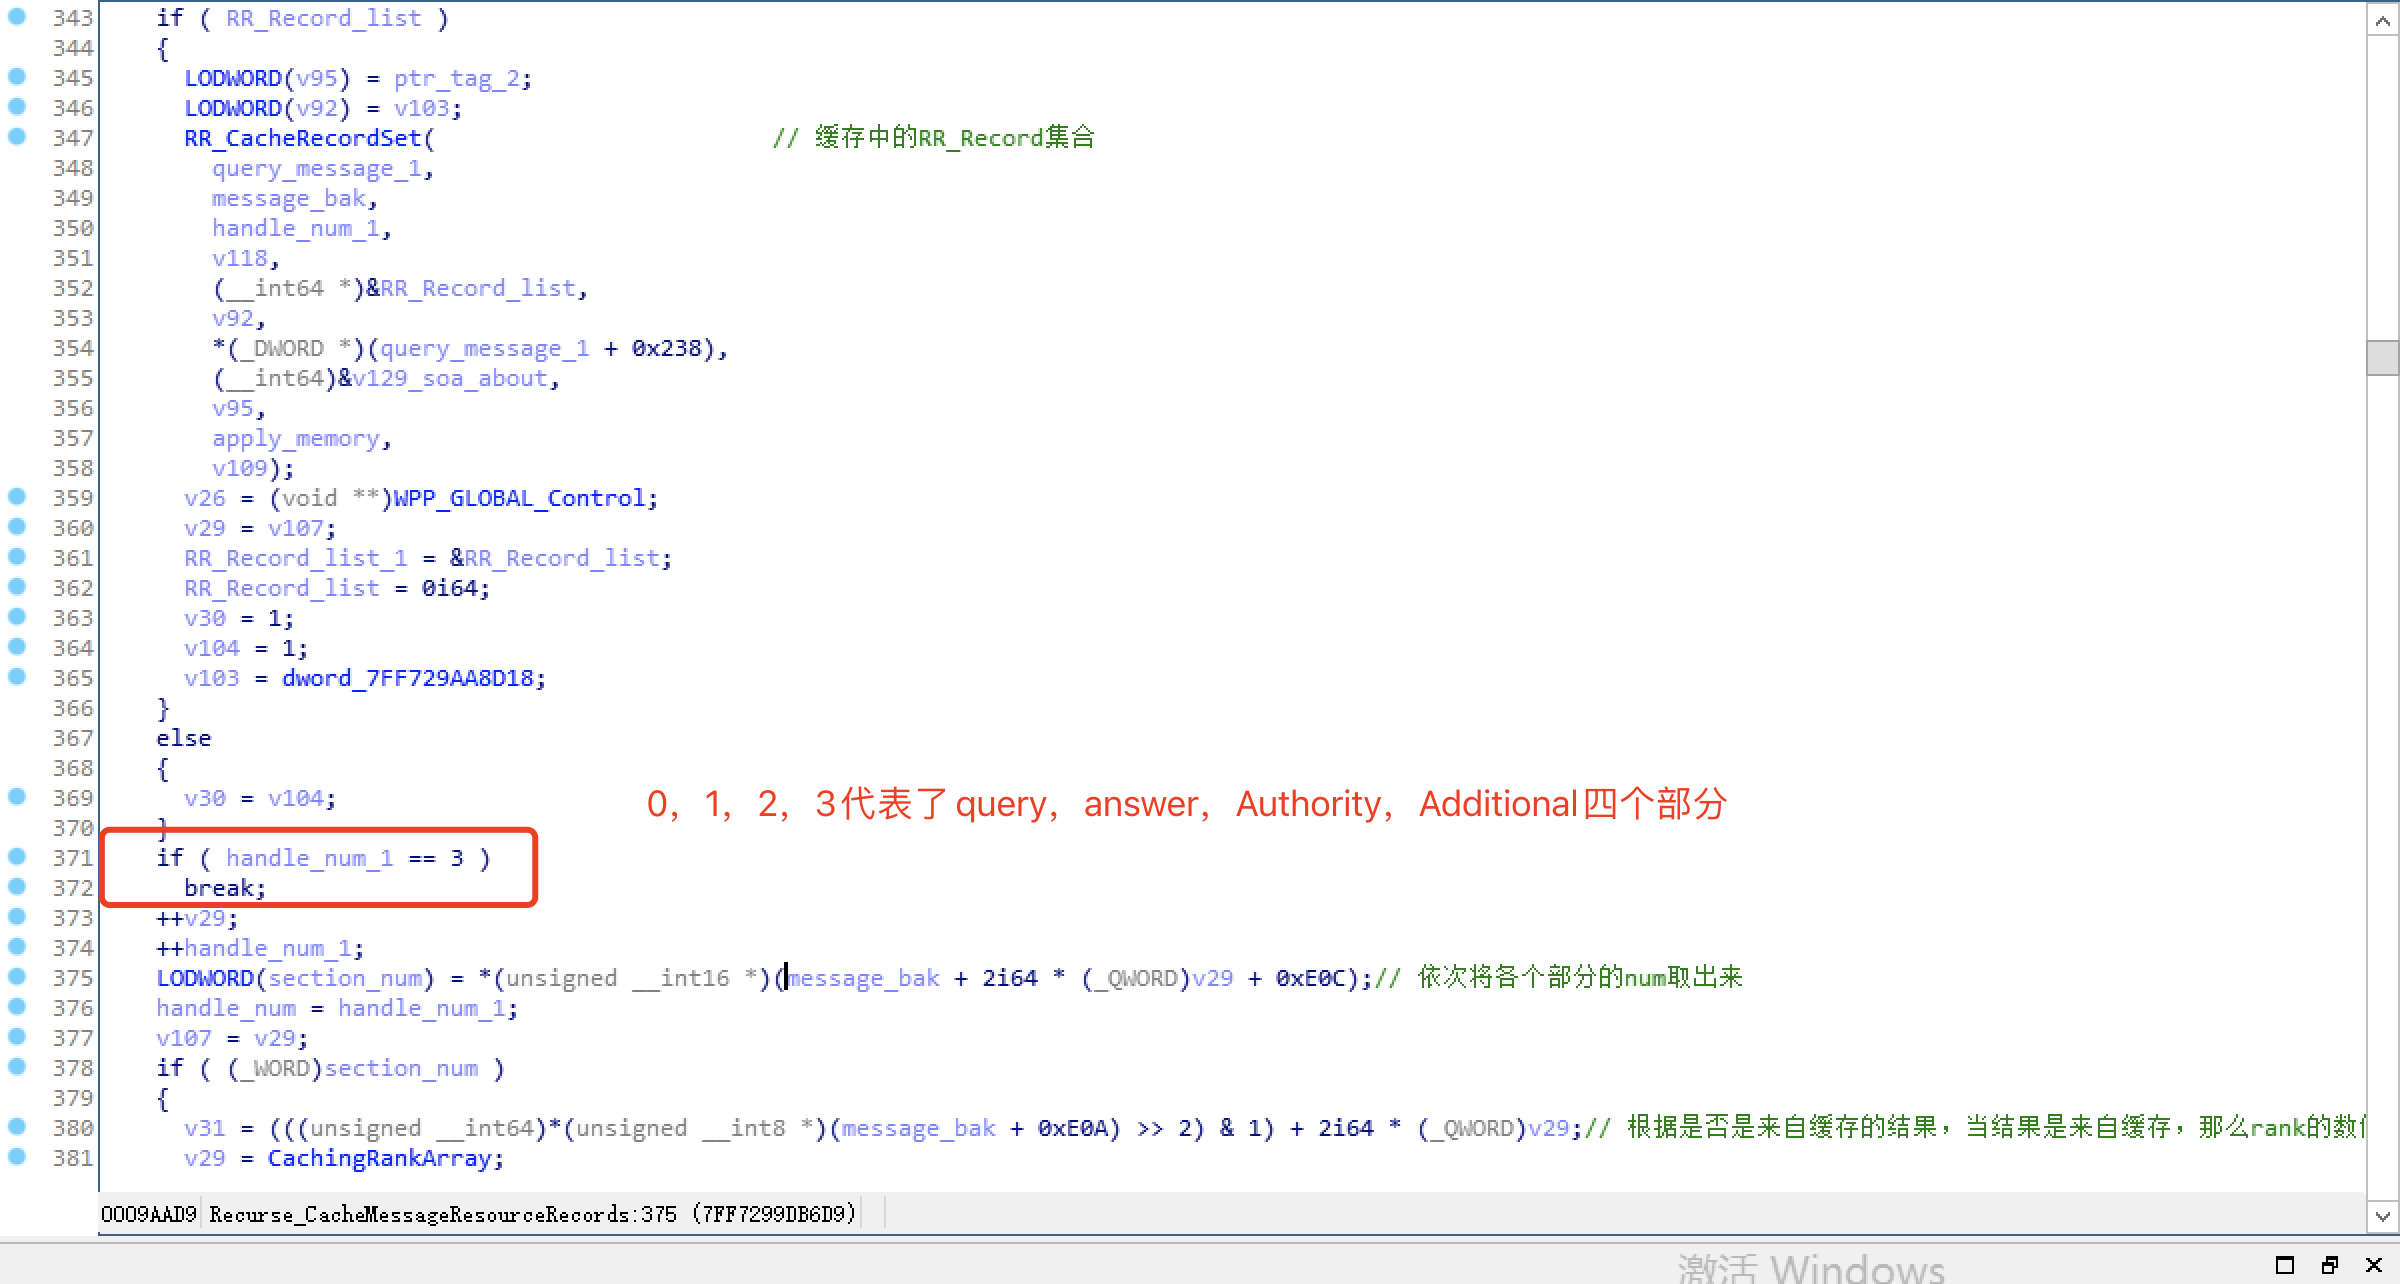2400x1284 pixels.
Task: Click the vertical scrollbar thumb
Action: [x=2382, y=357]
